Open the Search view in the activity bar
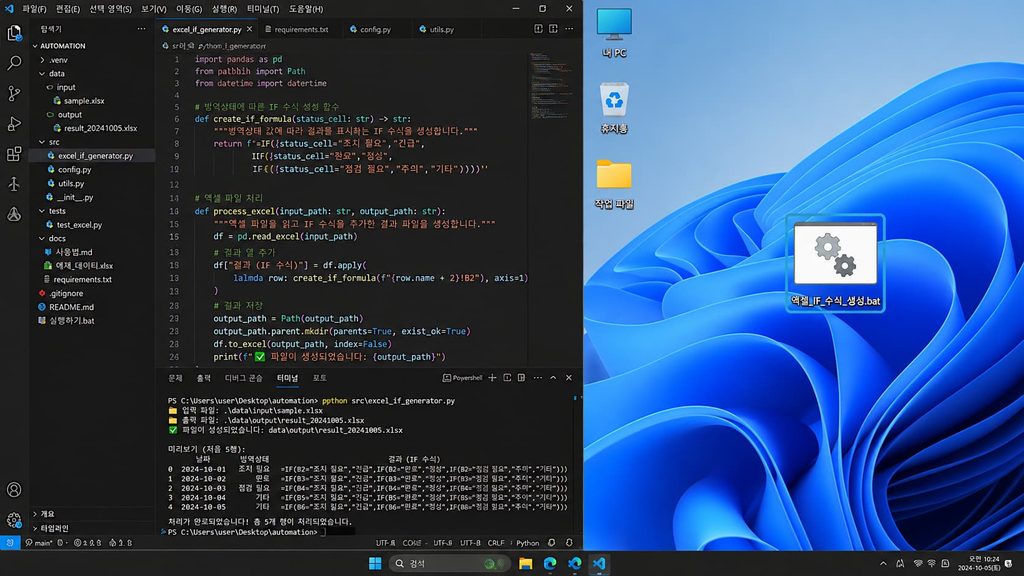The width and height of the screenshot is (1024, 576). [14, 63]
